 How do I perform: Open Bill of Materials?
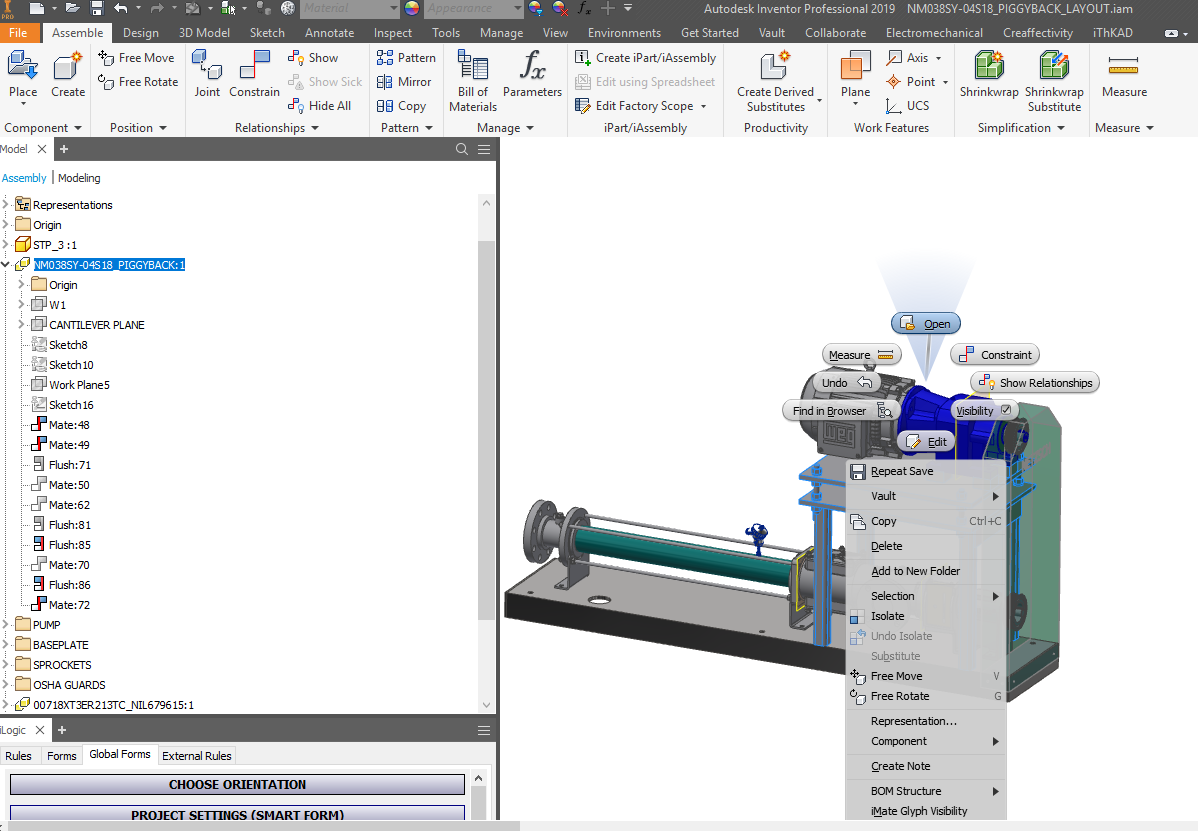[x=473, y=80]
